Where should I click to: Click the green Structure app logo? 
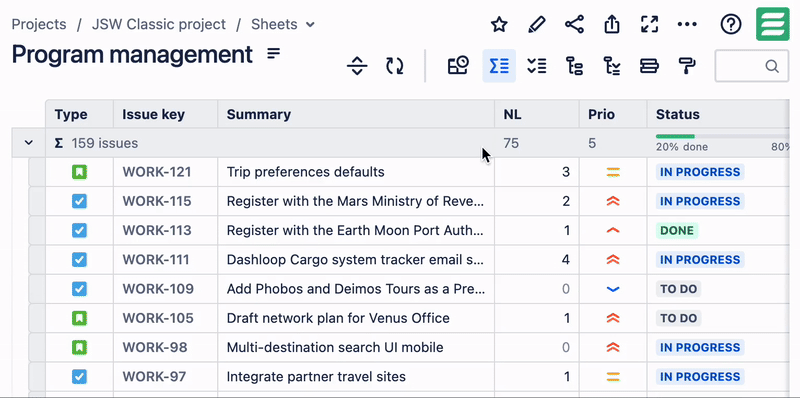coord(772,24)
